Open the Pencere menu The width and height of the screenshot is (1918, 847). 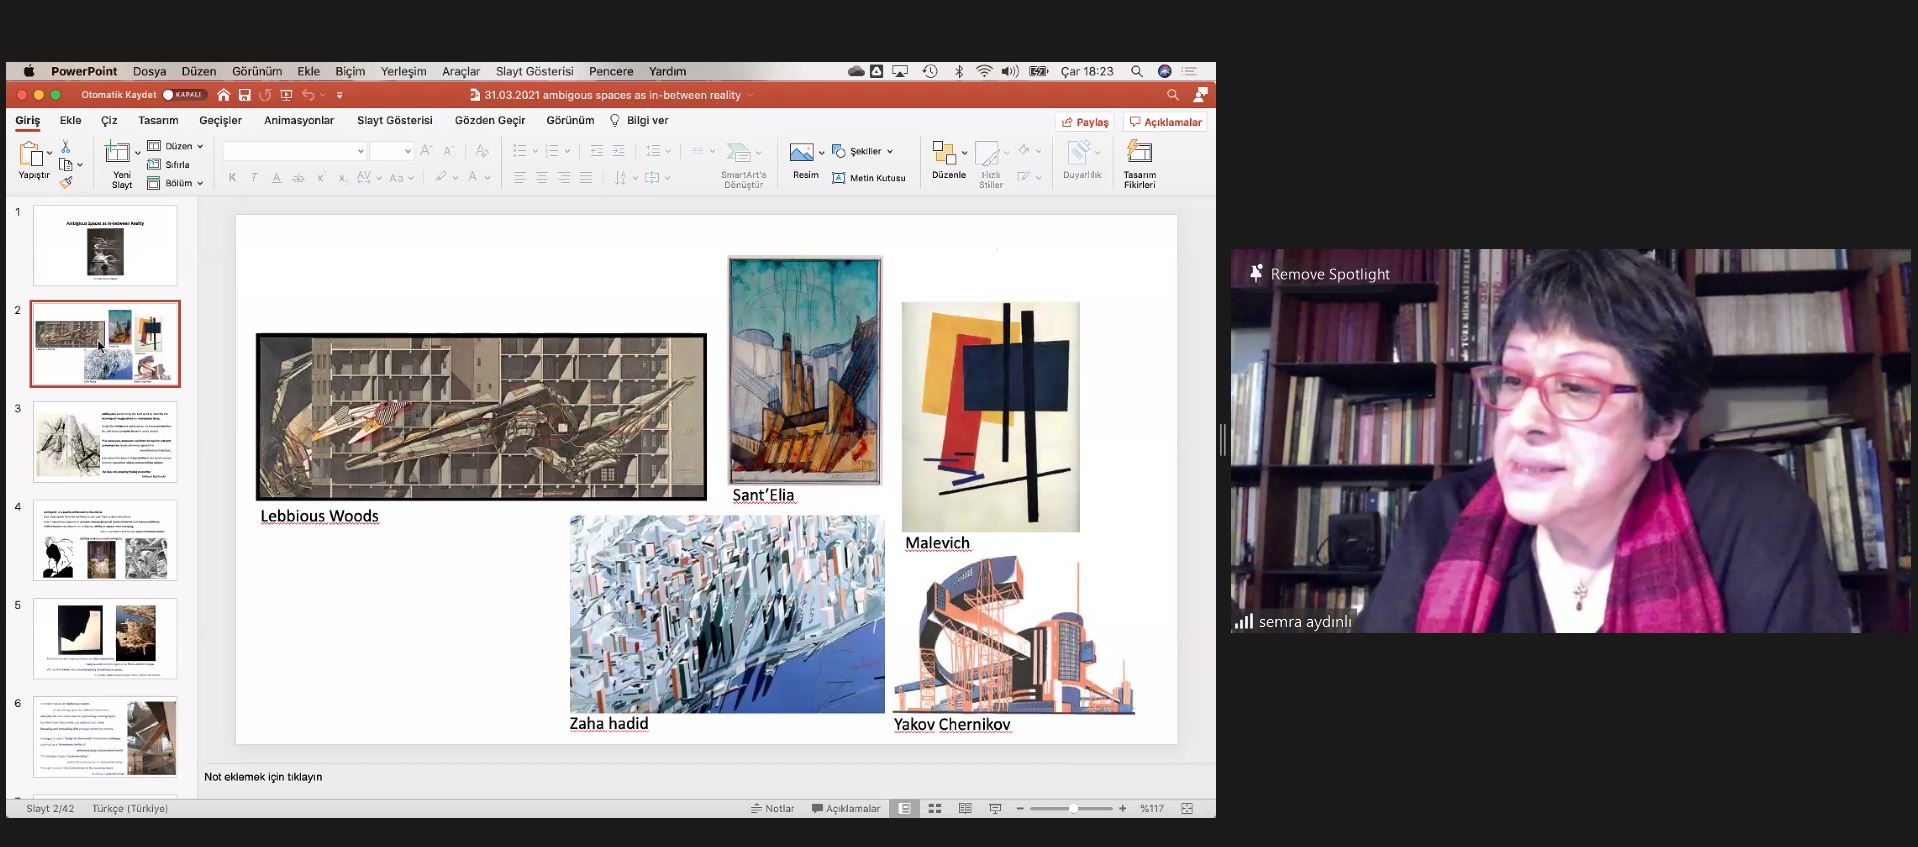pyautogui.click(x=611, y=71)
